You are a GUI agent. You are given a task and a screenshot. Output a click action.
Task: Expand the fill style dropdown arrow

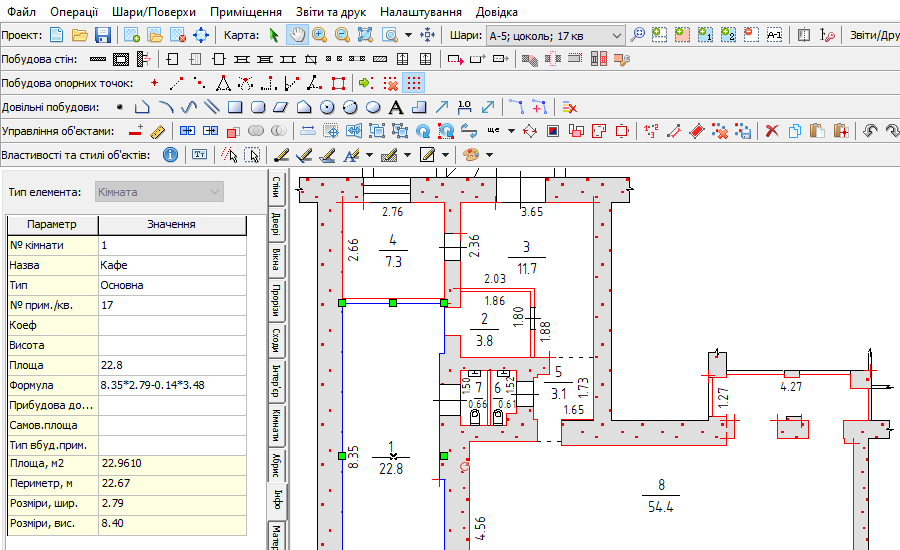[x=445, y=155]
